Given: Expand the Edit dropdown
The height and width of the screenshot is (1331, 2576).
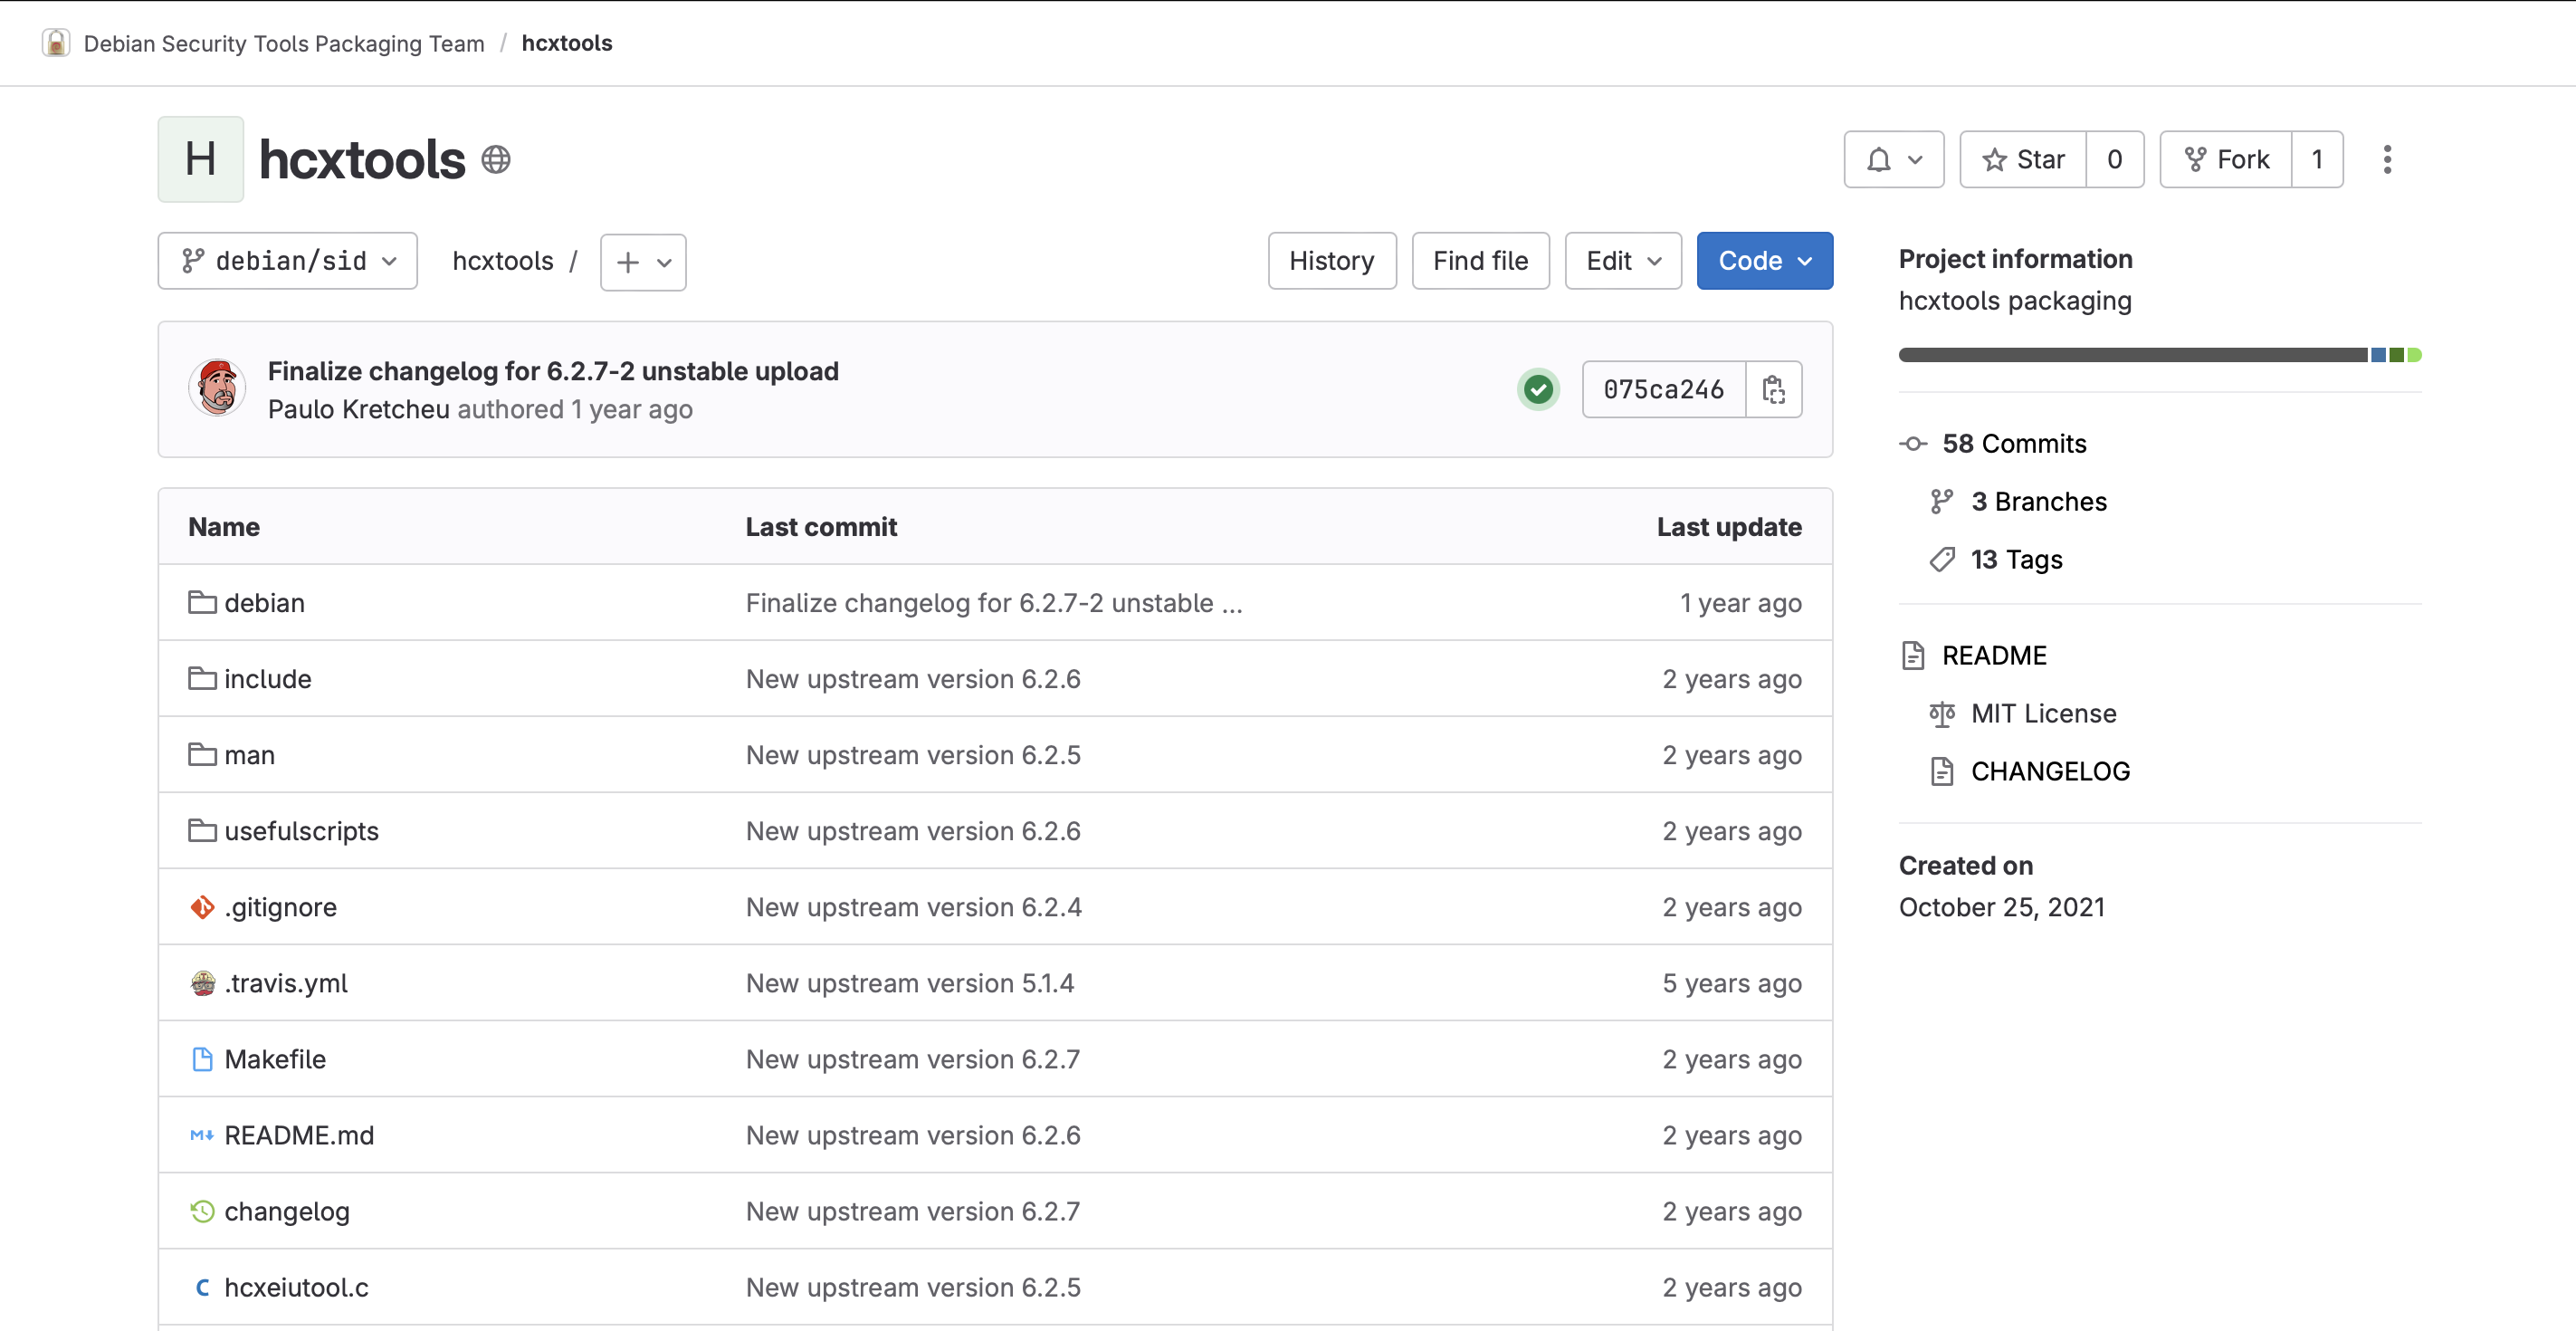Looking at the screenshot, I should click(x=1623, y=261).
